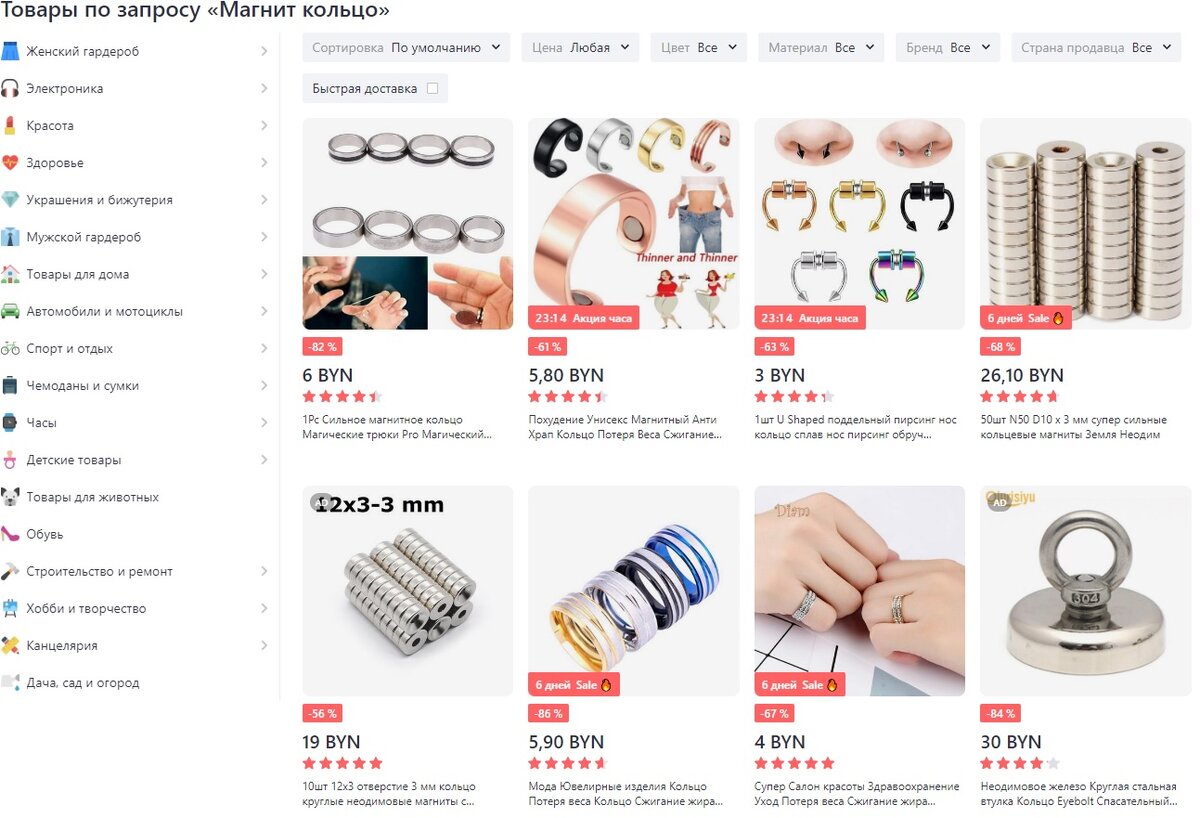Open the eyebolt magnet product thumbnail

[x=1085, y=591]
